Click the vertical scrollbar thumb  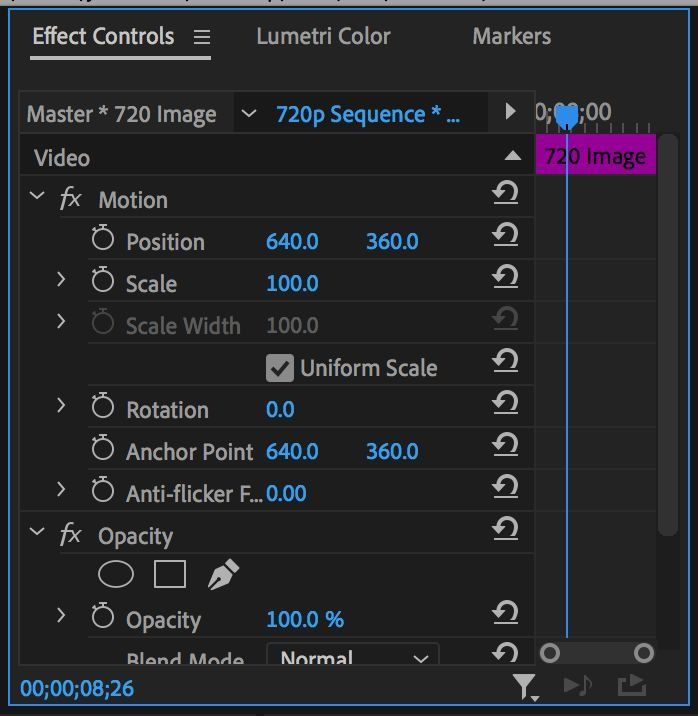pos(668,335)
